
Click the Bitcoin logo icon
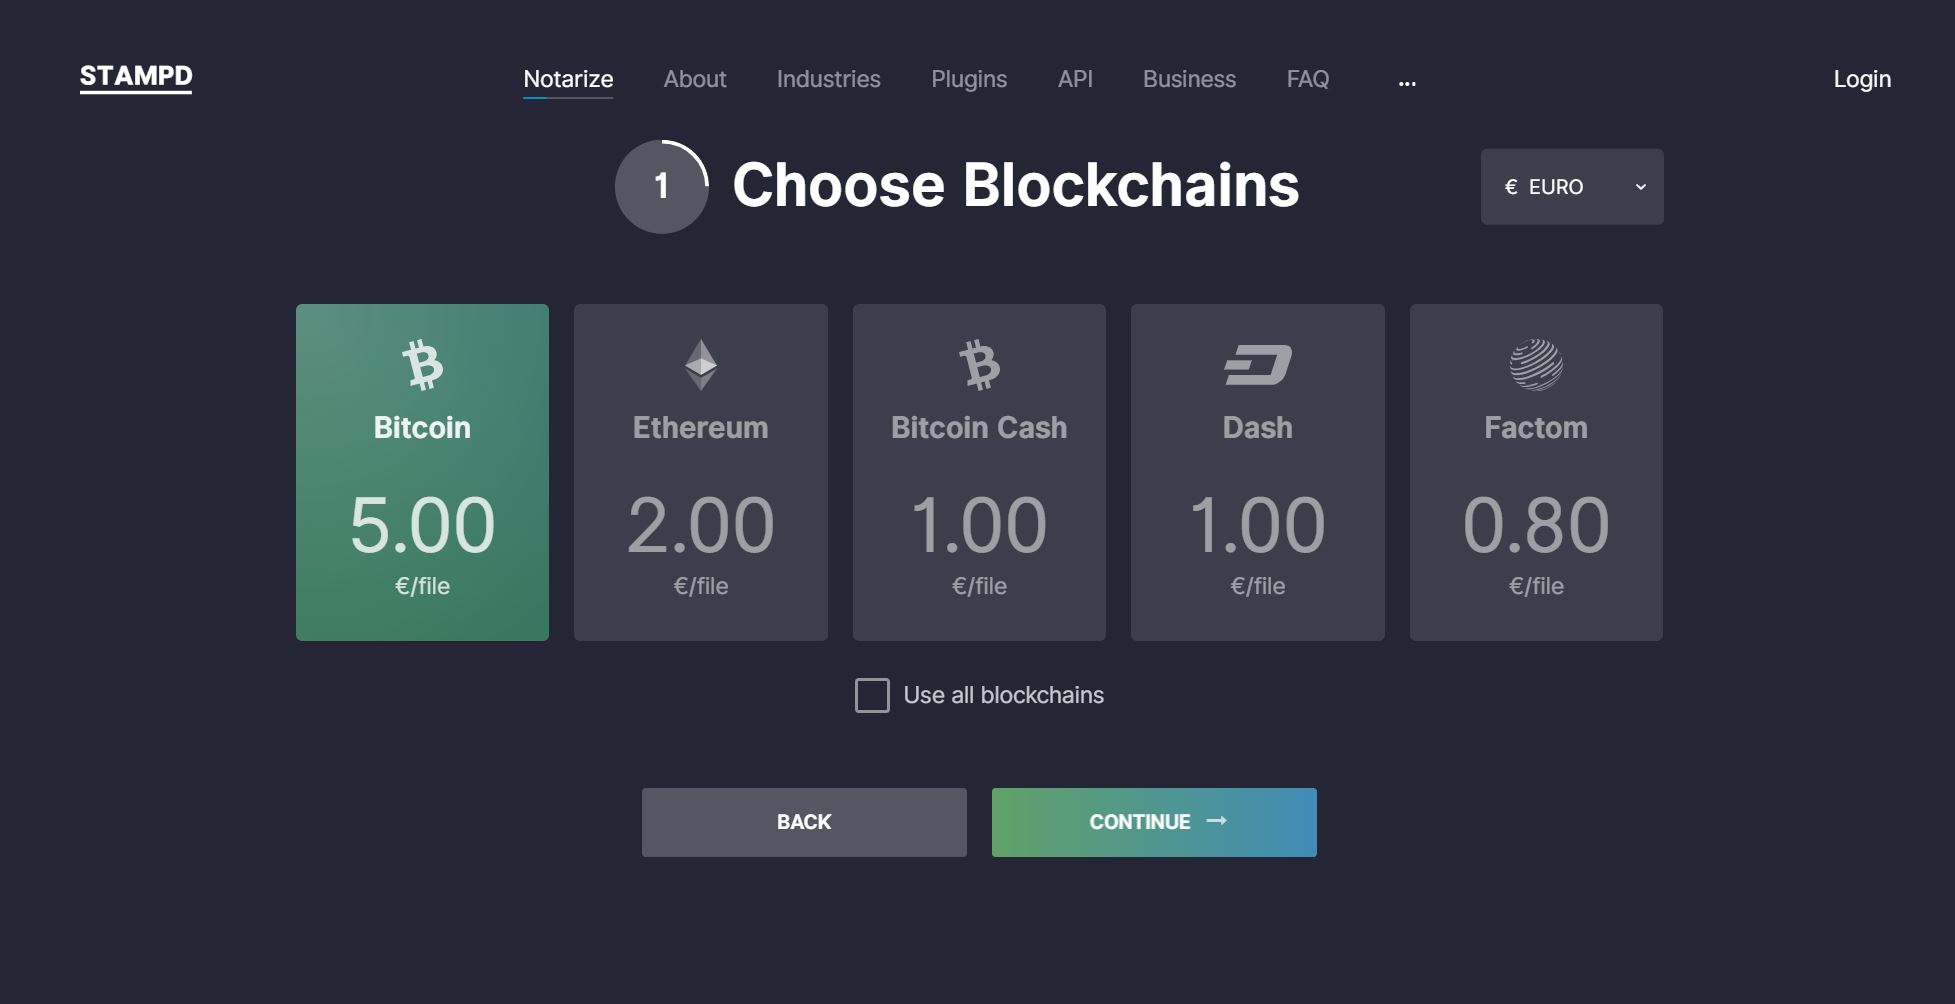point(422,365)
